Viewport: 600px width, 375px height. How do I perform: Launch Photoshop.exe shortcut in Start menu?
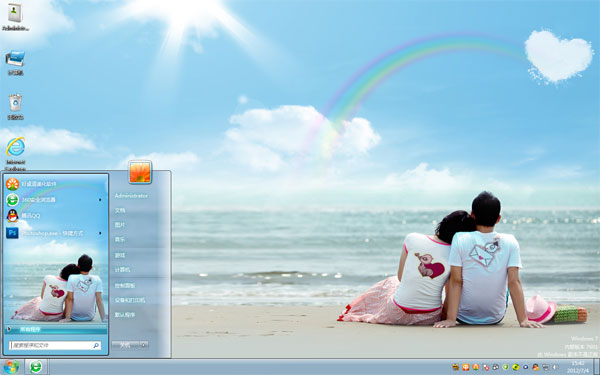(x=55, y=233)
